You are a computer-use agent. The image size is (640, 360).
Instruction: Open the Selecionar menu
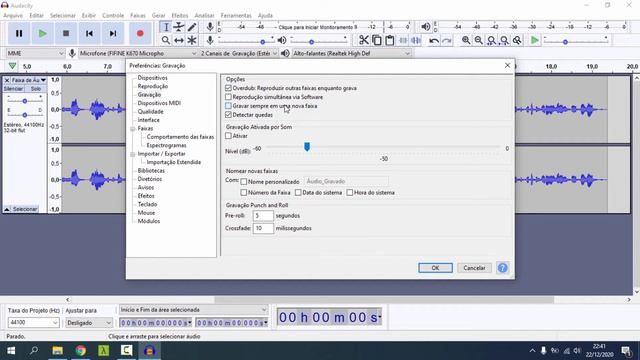point(62,16)
